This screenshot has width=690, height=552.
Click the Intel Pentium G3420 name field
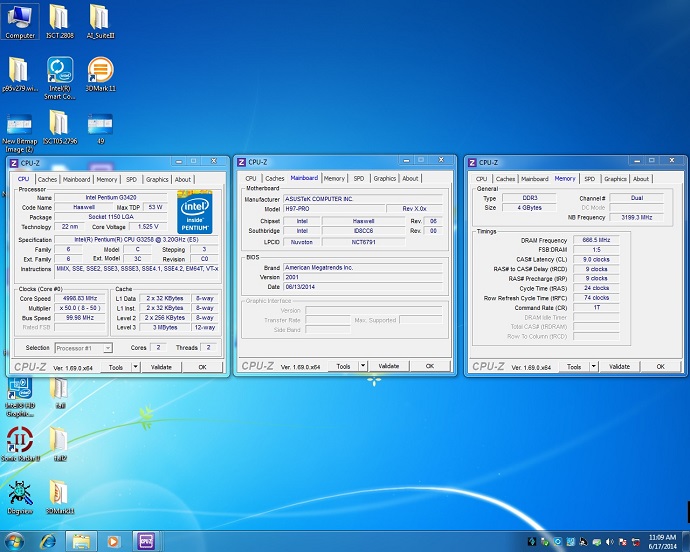click(x=111, y=198)
